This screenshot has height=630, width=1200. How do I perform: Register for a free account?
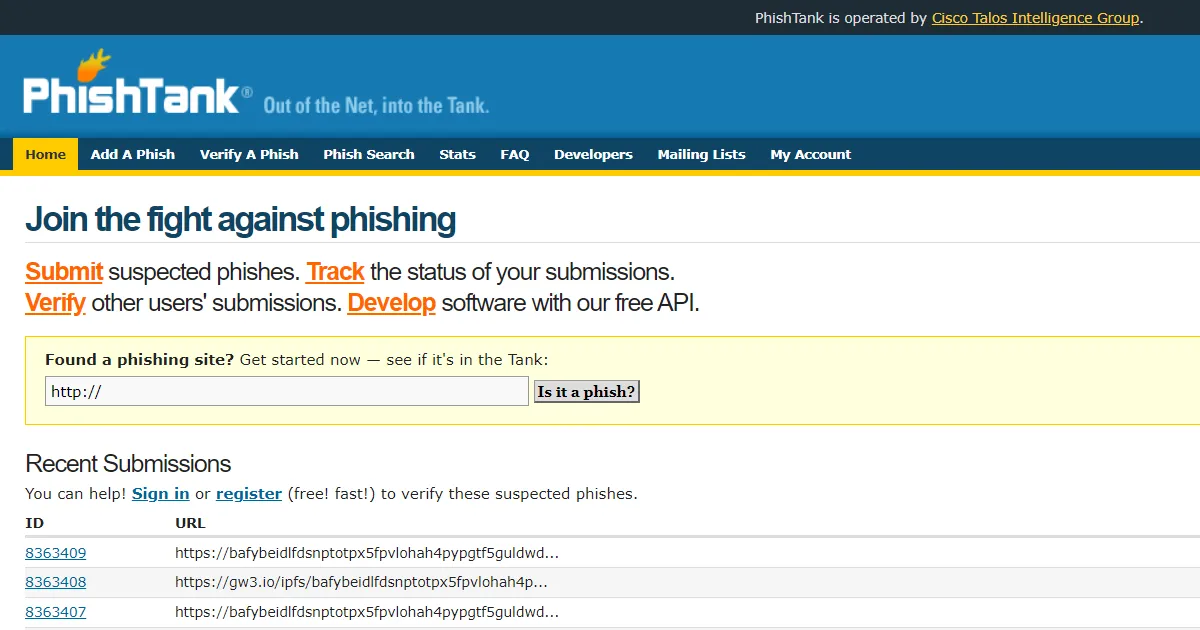pyautogui.click(x=248, y=493)
